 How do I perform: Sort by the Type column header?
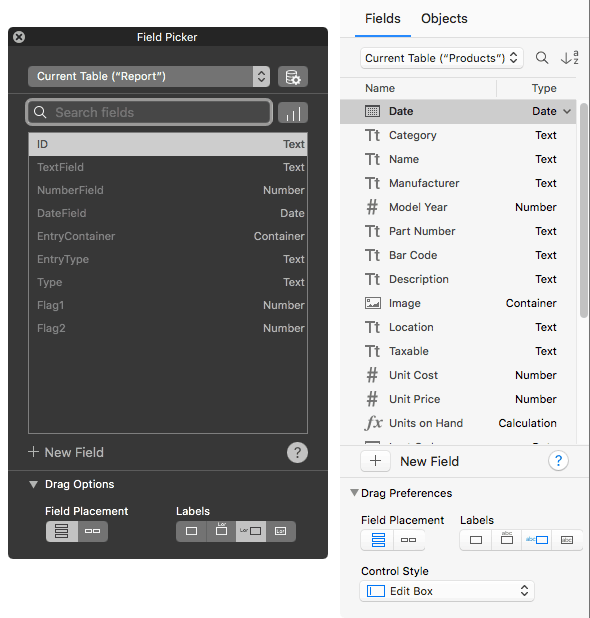pyautogui.click(x=544, y=88)
